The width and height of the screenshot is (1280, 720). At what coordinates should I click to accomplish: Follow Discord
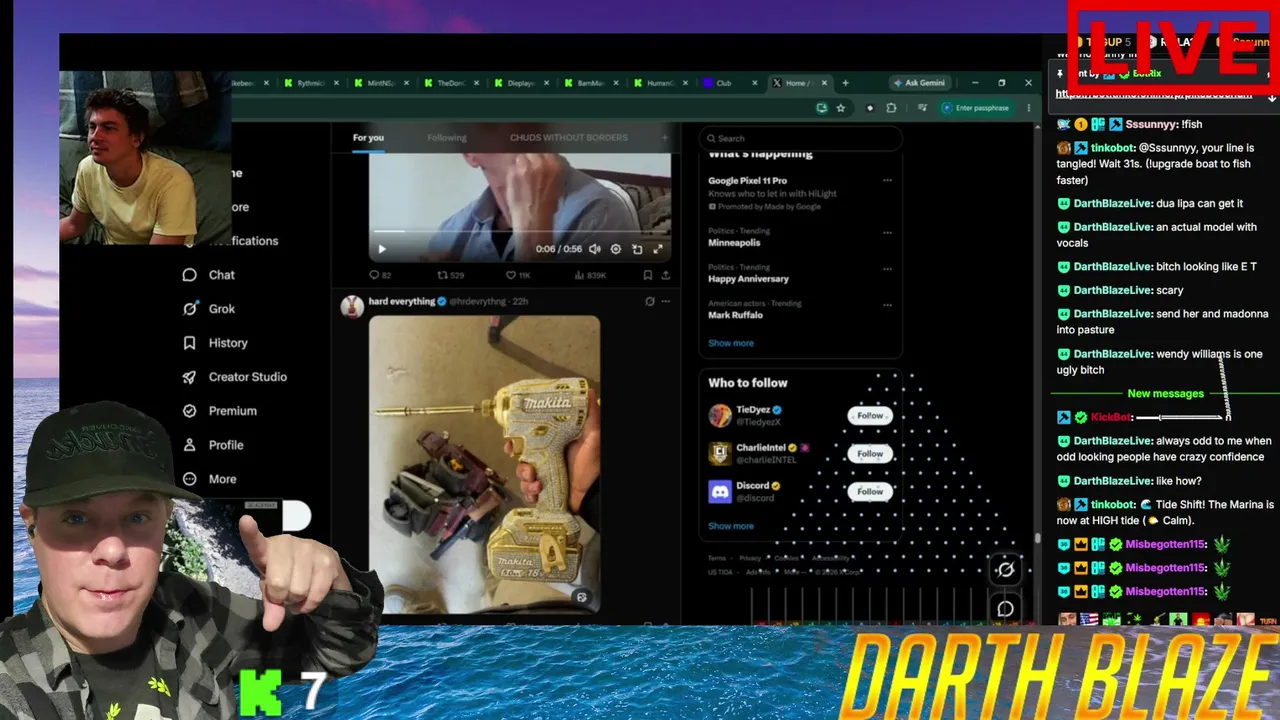[x=870, y=492]
